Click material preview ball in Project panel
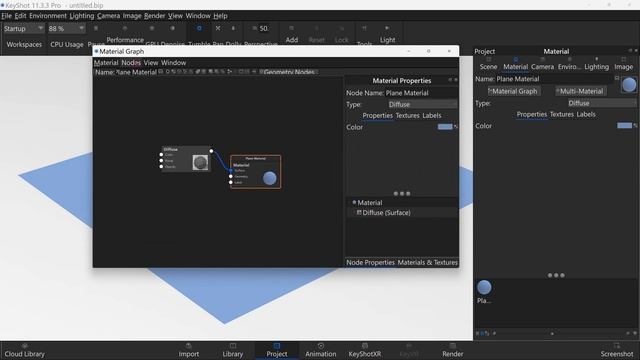The width and height of the screenshot is (640, 360). [x=629, y=84]
